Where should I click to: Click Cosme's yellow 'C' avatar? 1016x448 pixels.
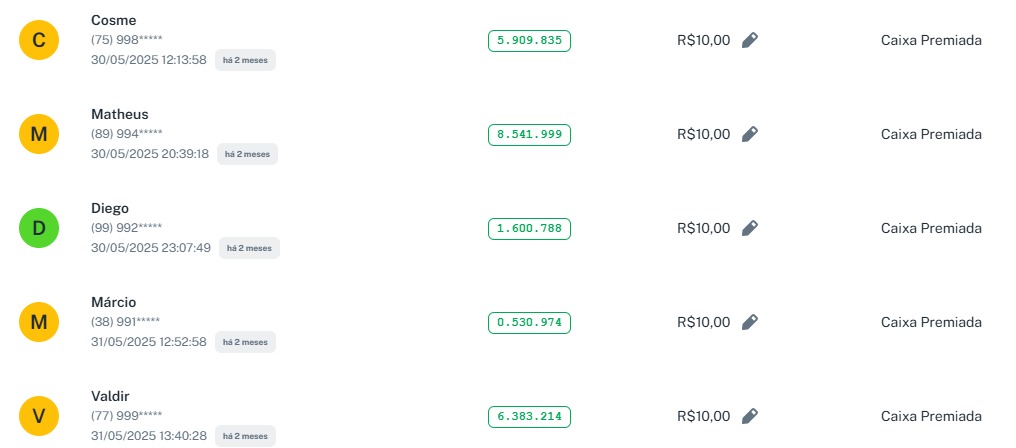[x=39, y=40]
